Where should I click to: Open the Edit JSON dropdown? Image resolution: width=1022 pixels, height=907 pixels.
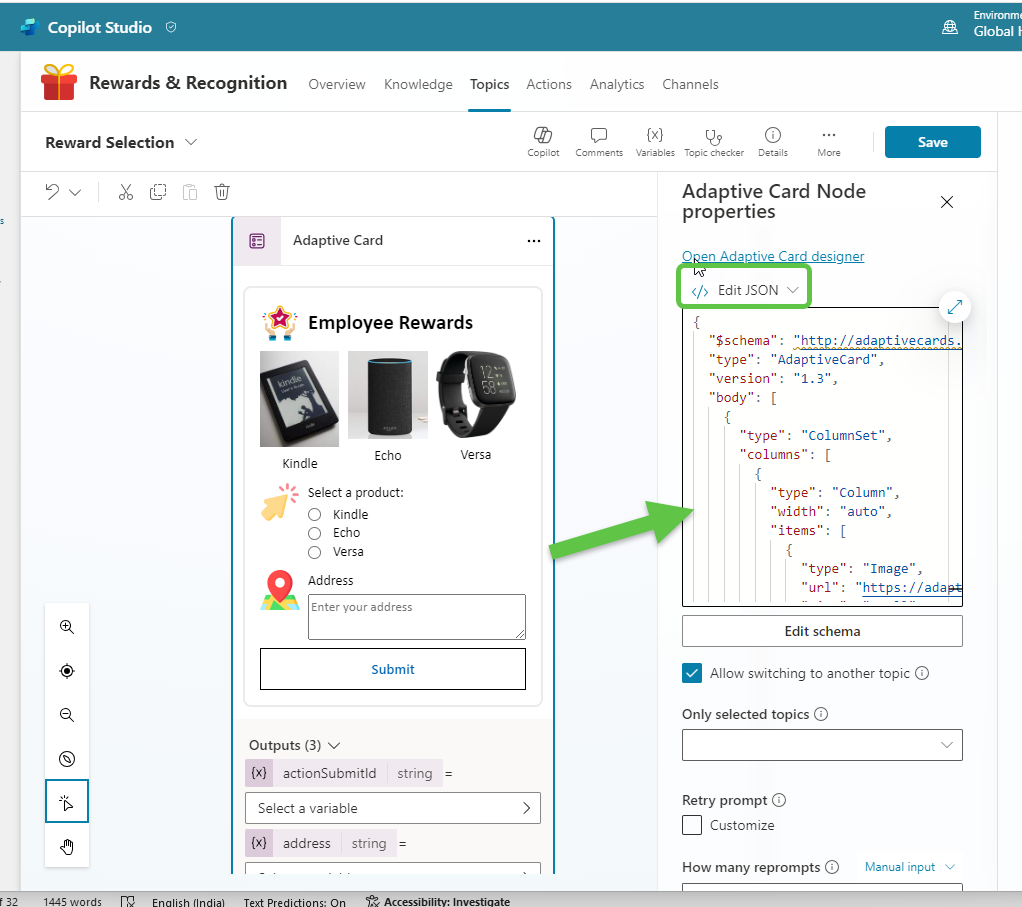pyautogui.click(x=745, y=290)
